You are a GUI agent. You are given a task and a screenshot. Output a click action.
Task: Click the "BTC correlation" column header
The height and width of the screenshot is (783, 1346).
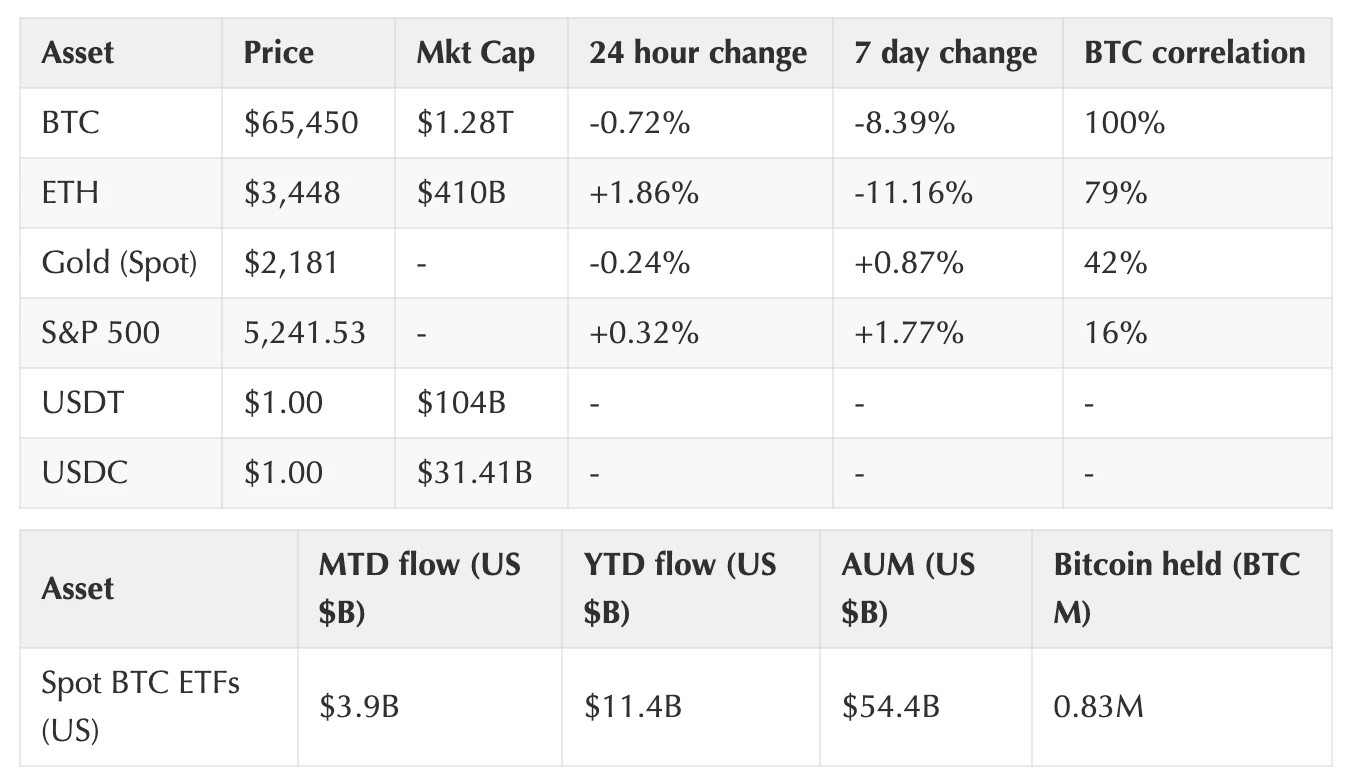click(x=1194, y=53)
